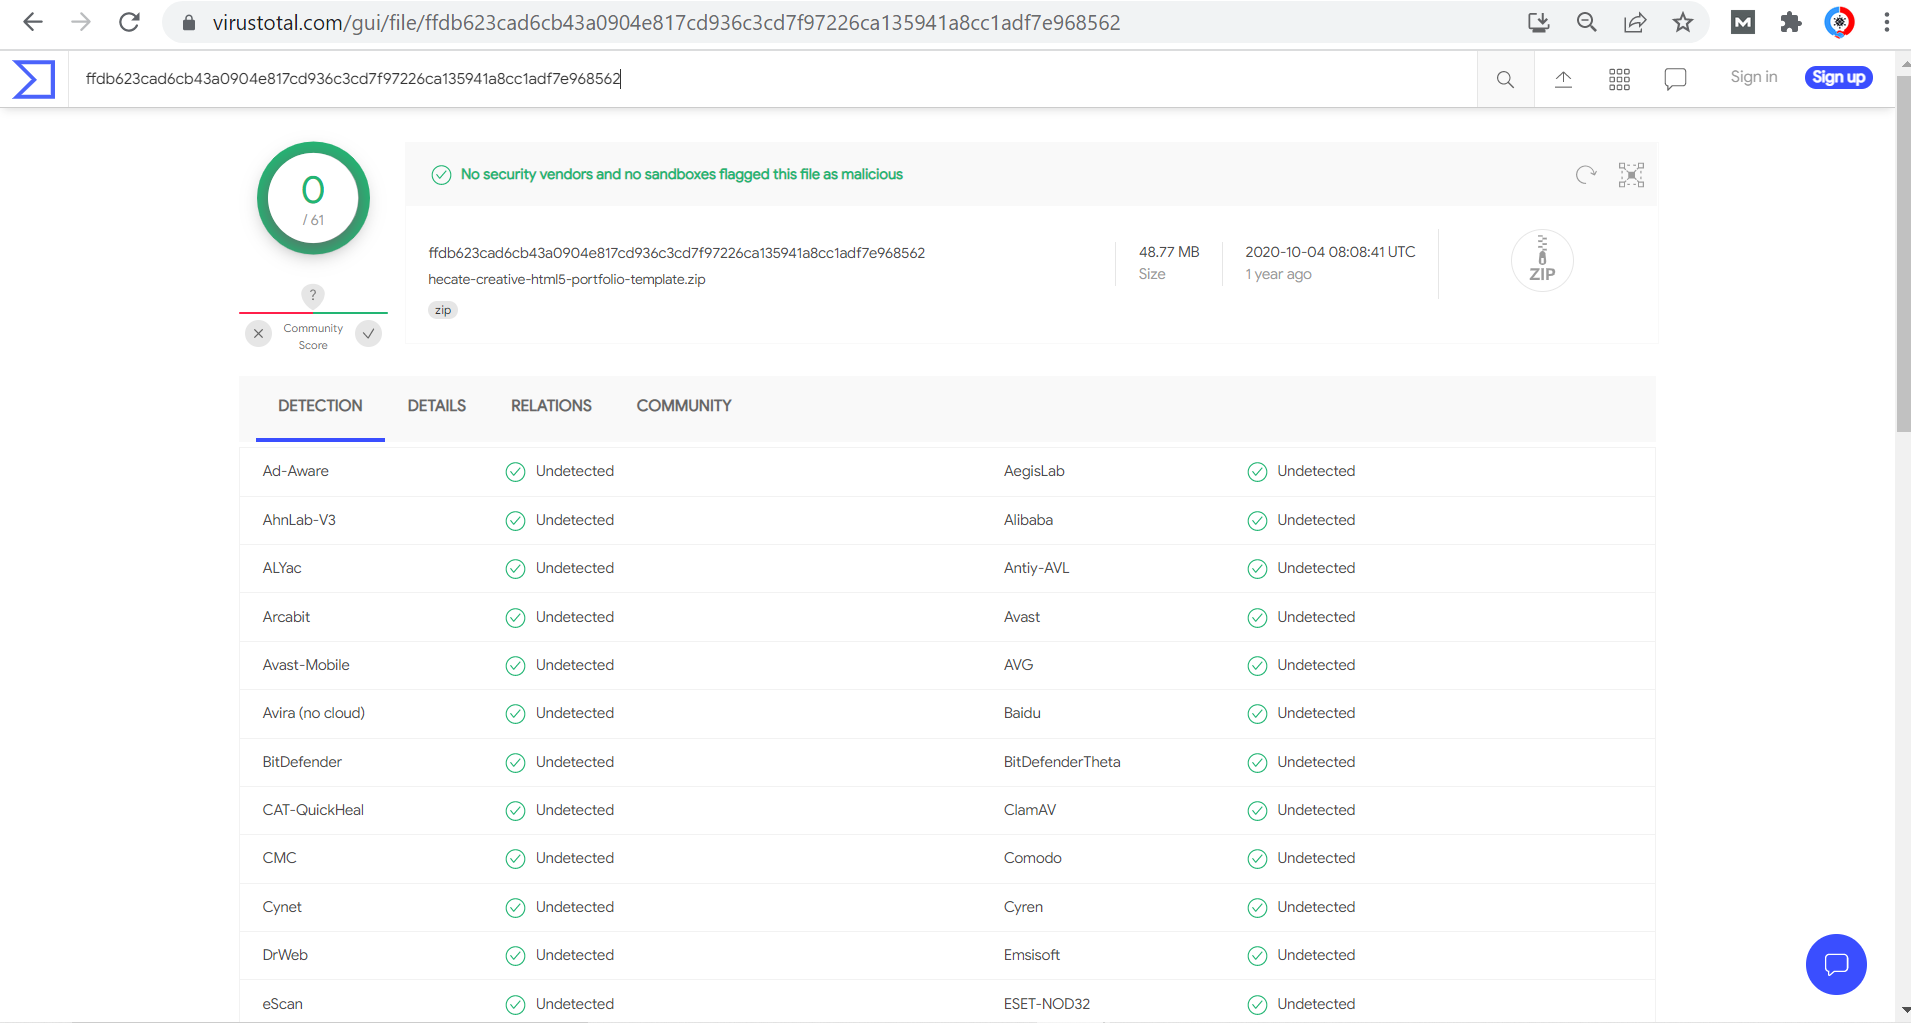Image resolution: width=1911 pixels, height=1023 pixels.
Task: Reload the page with browser refresh icon
Action: (129, 22)
